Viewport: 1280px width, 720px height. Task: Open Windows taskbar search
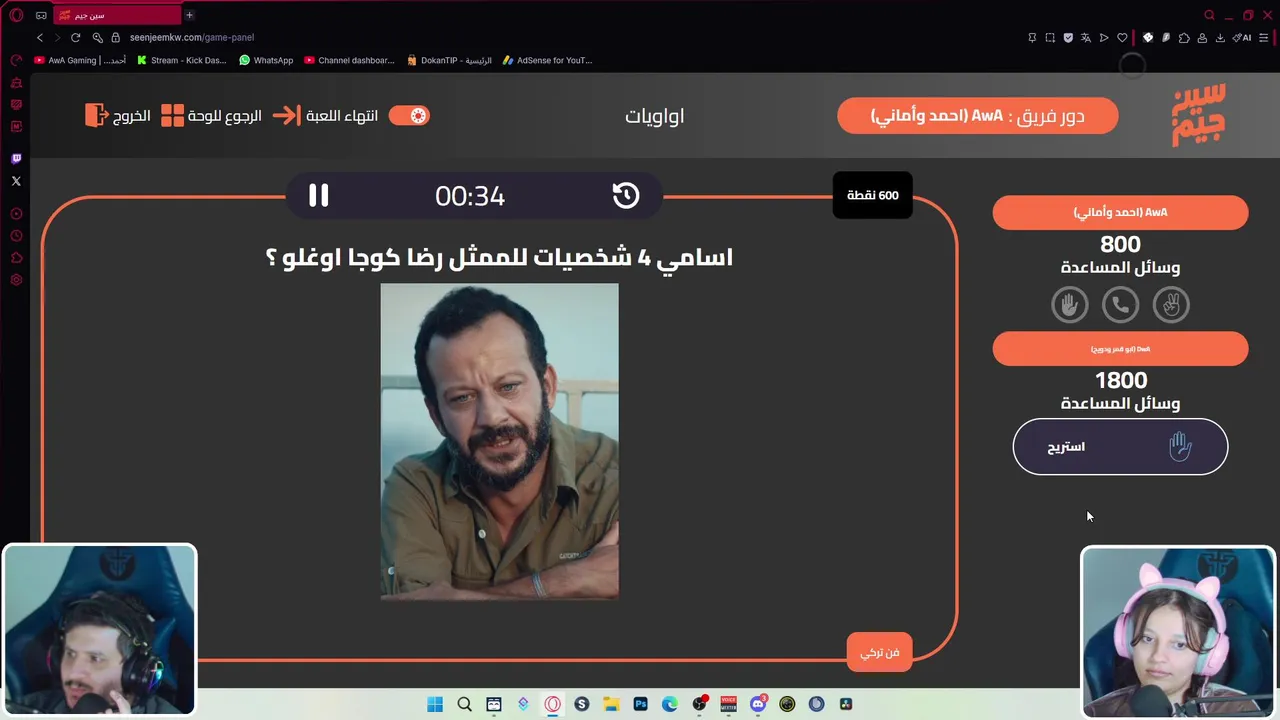click(464, 704)
